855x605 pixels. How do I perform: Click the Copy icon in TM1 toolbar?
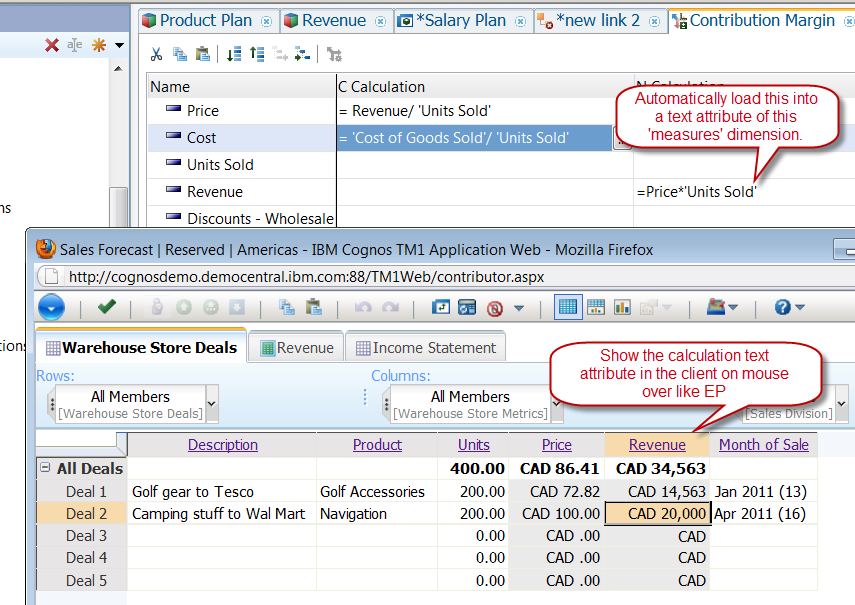(287, 307)
